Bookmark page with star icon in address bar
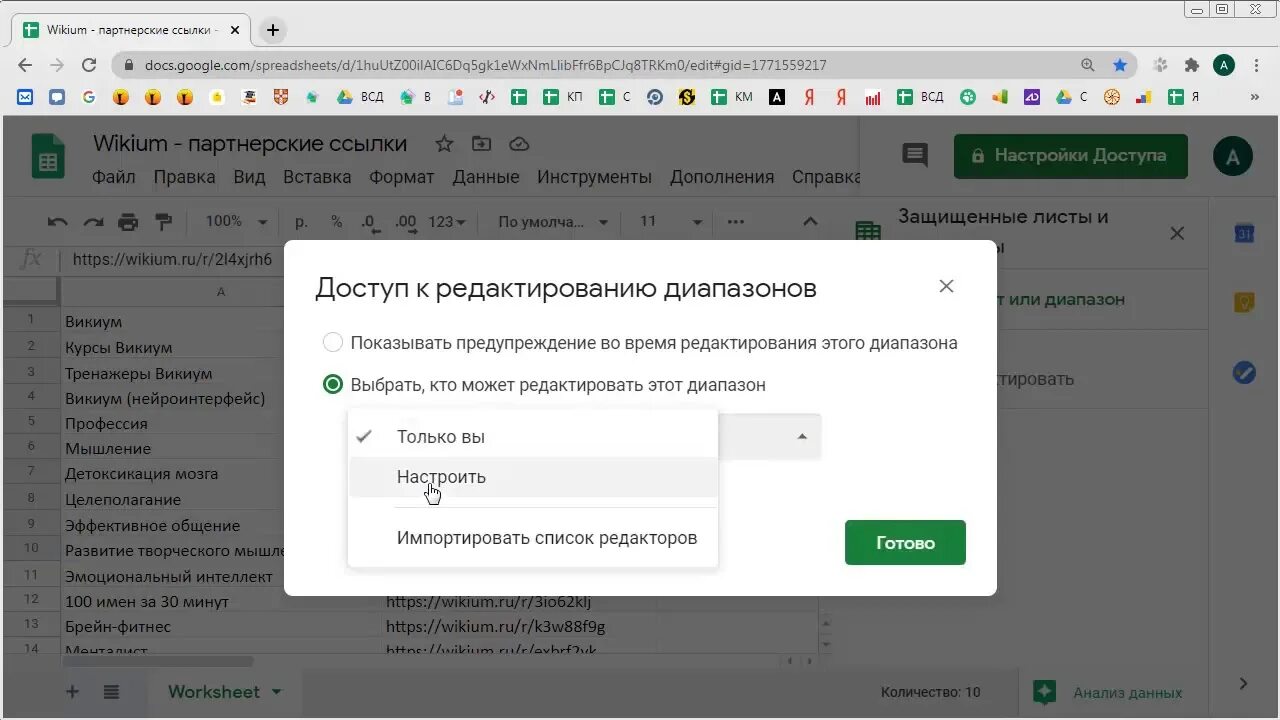The image size is (1280, 720). point(1120,65)
